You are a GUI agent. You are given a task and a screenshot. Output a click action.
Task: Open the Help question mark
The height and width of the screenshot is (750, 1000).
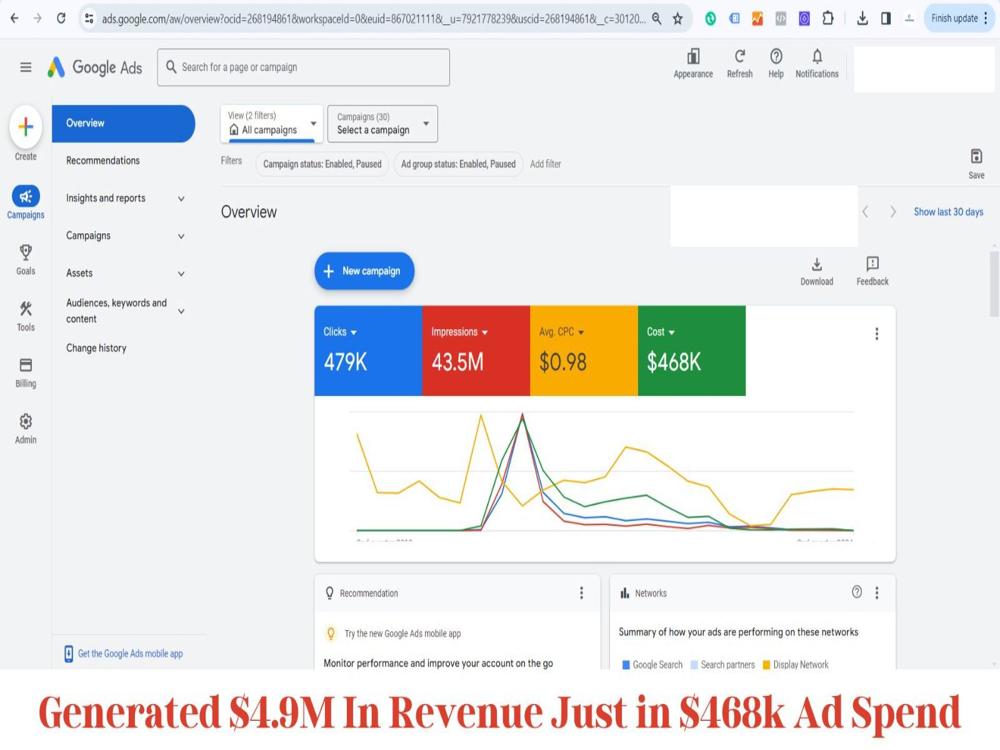pos(776,56)
